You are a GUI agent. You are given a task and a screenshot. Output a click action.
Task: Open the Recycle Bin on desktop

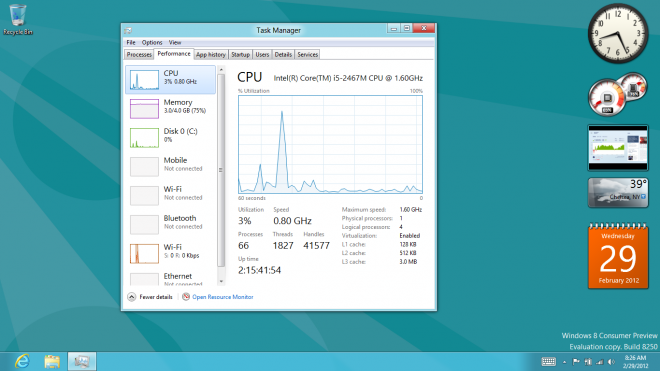[18, 19]
